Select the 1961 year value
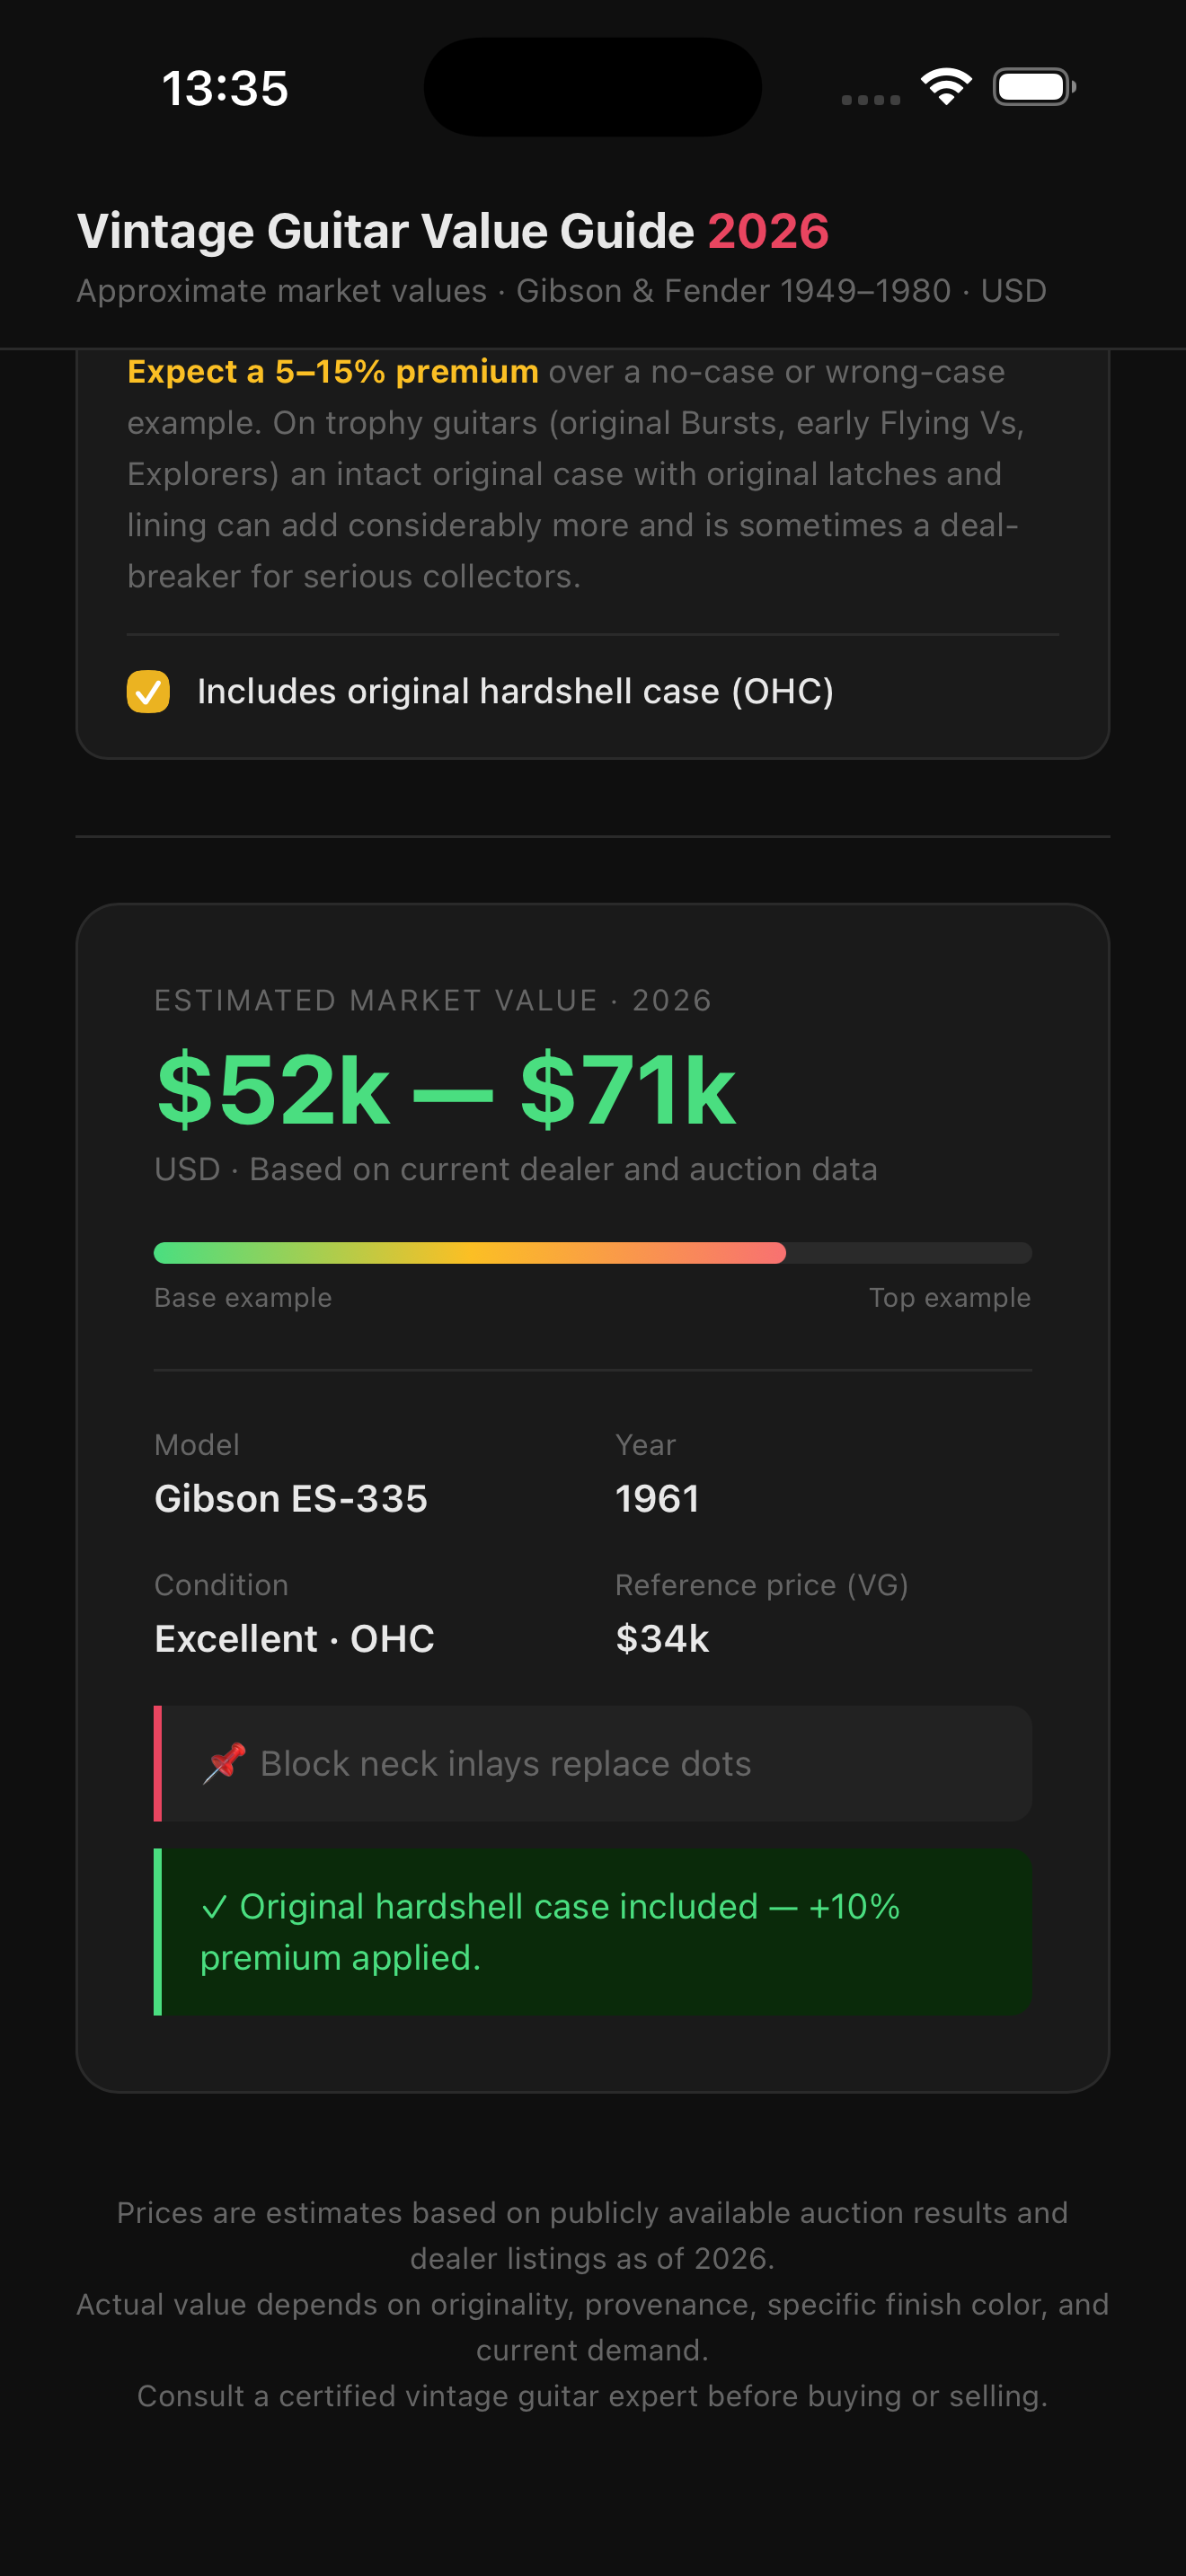The height and width of the screenshot is (2576, 1186). point(657,1498)
